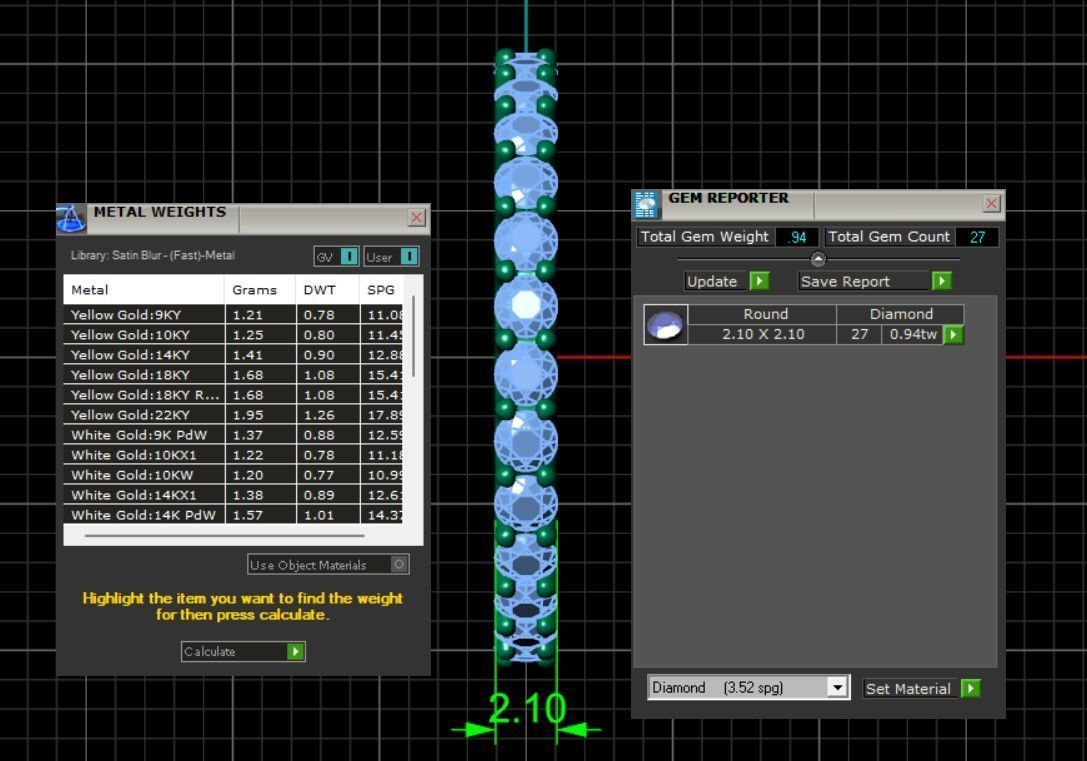1087x761 pixels.
Task: Click the green arrow beside Calculate
Action: (296, 651)
